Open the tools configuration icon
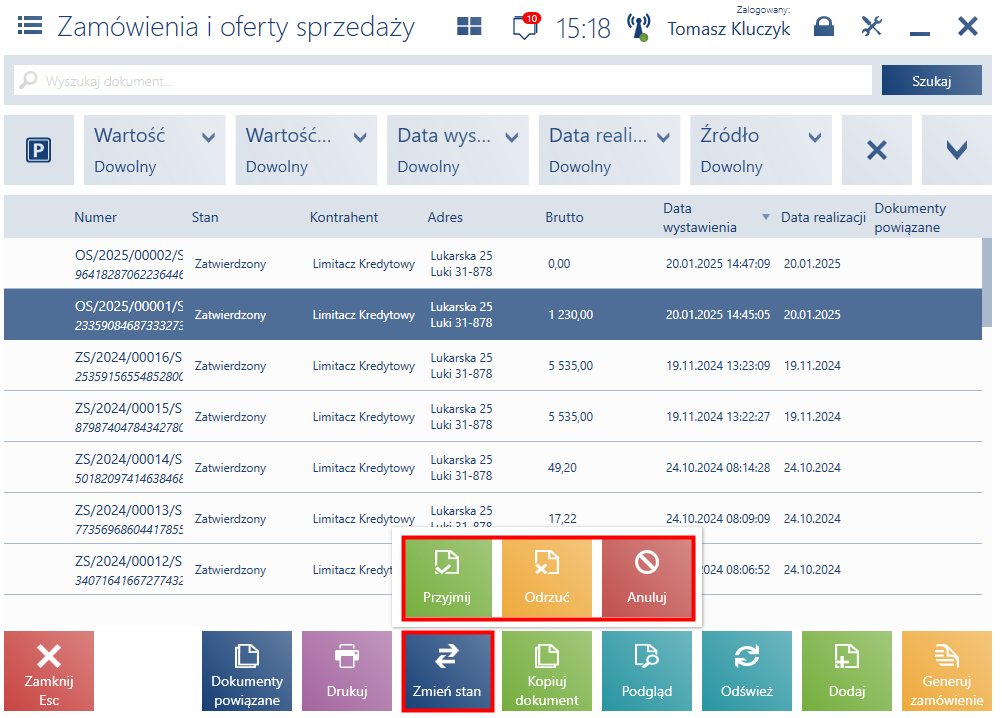This screenshot has height=718, width=1002. coord(872,26)
